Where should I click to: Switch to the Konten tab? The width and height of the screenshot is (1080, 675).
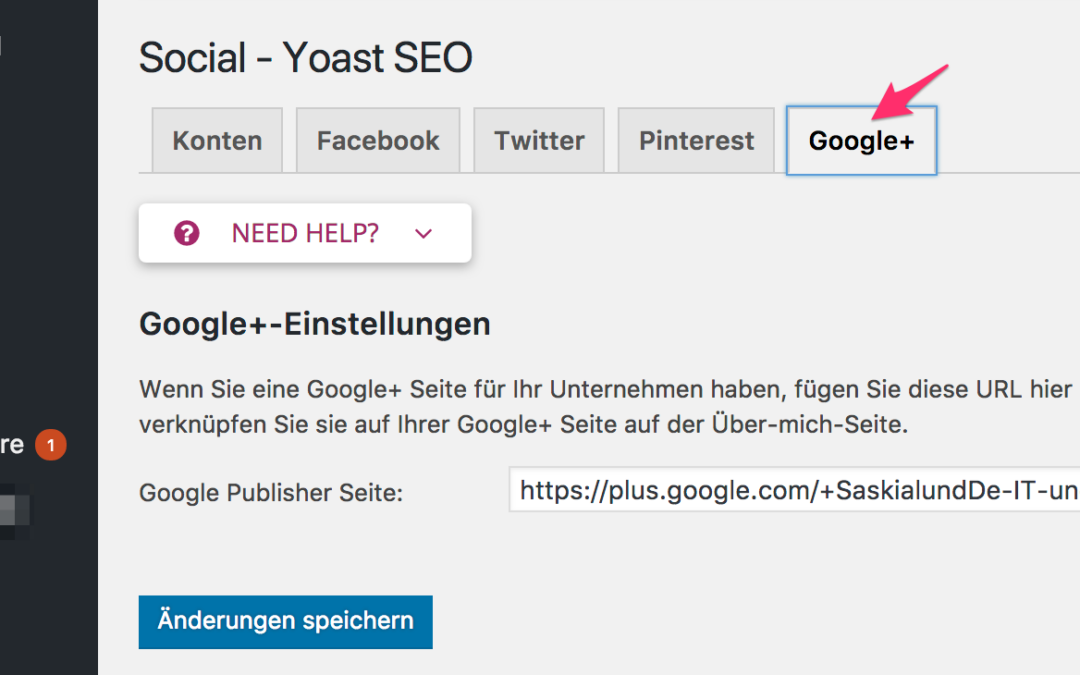[x=217, y=141]
